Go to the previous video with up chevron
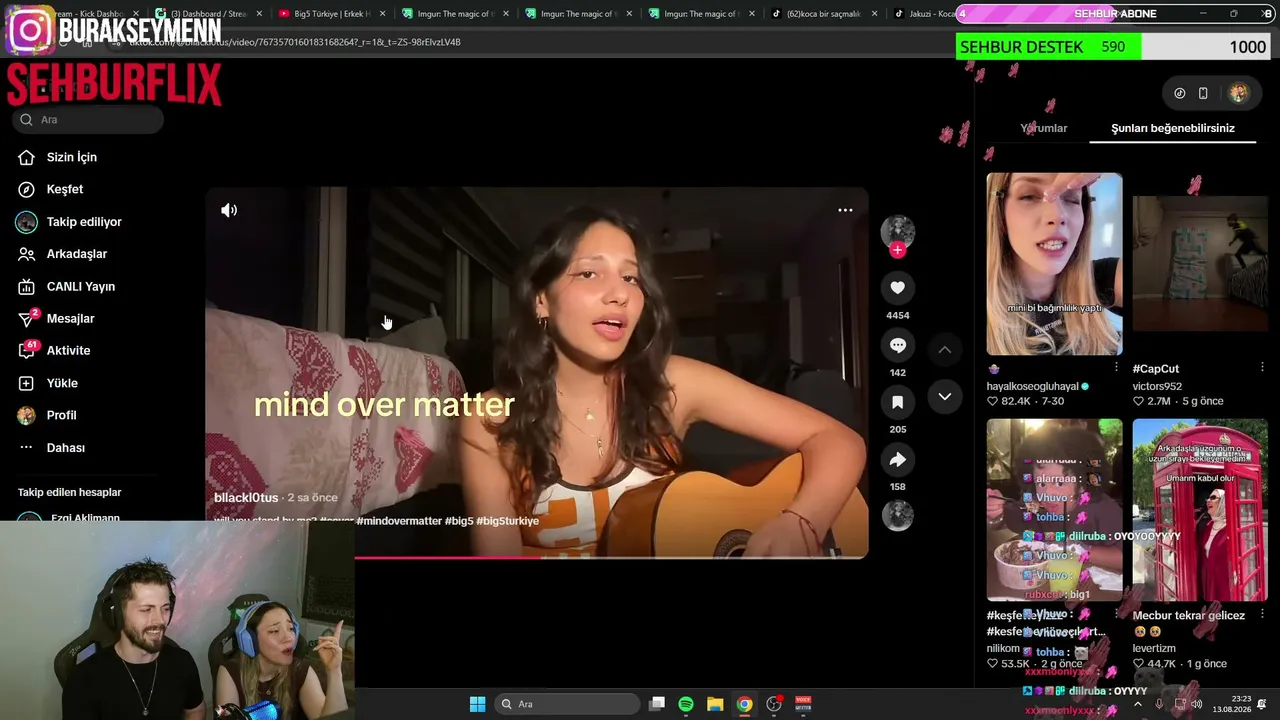Image resolution: width=1280 pixels, height=720 pixels. (944, 349)
